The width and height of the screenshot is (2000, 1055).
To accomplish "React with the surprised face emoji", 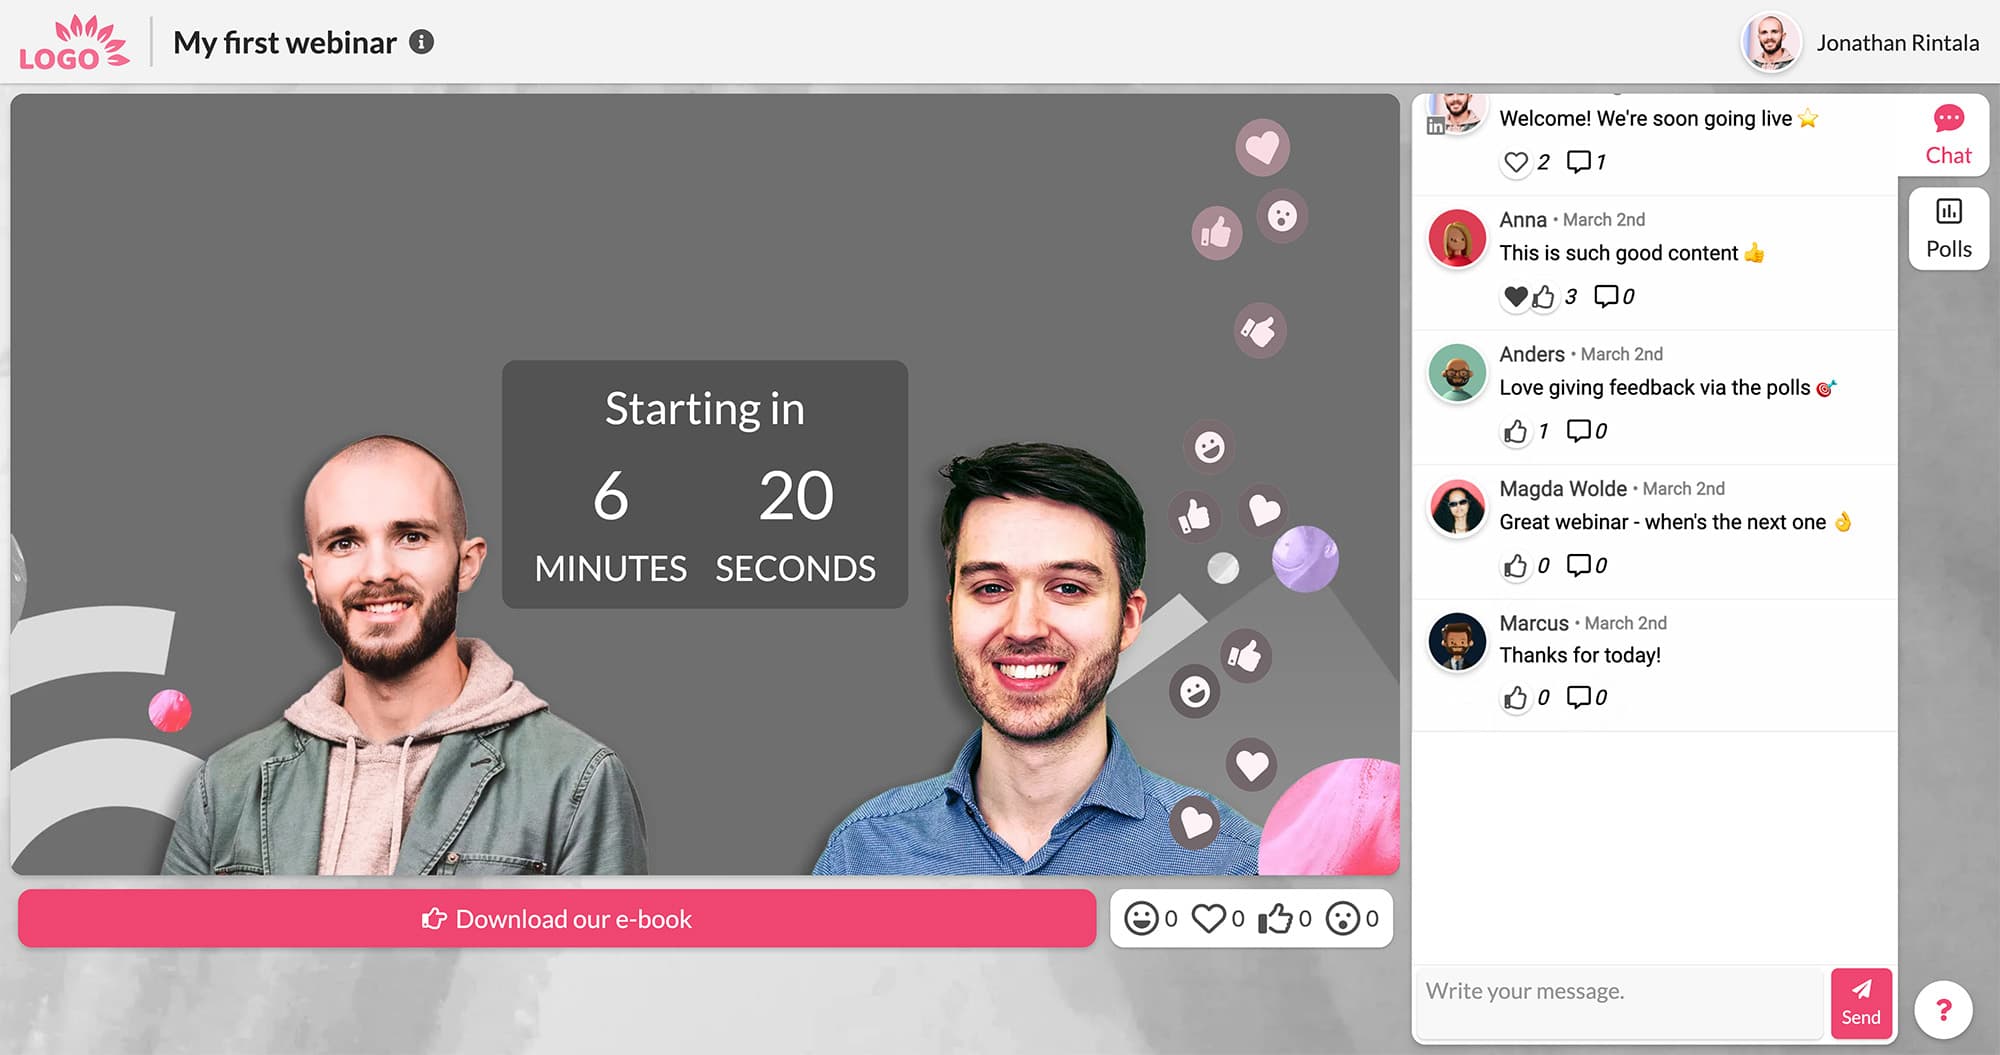I will 1342,918.
